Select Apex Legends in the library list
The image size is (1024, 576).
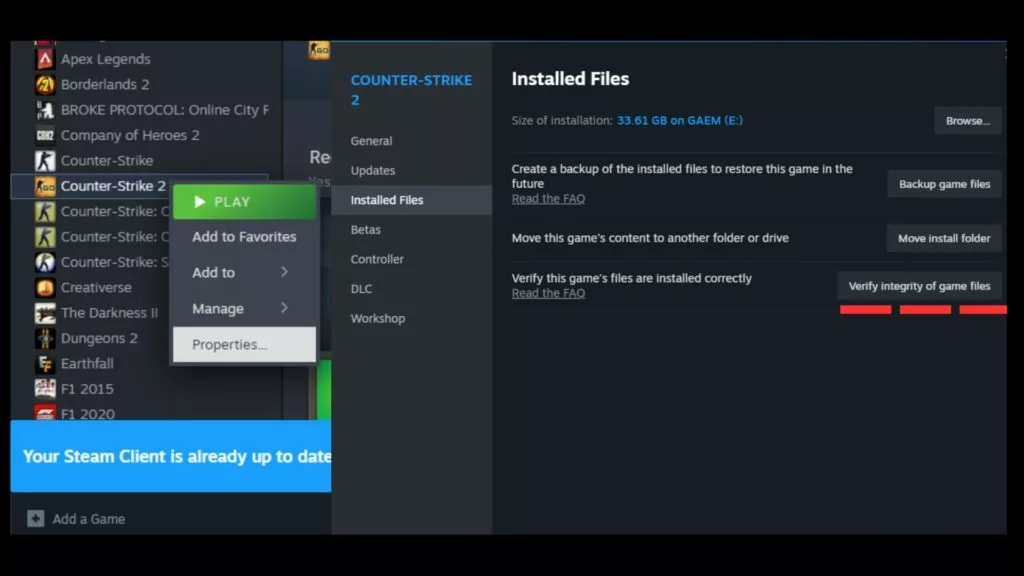click(106, 59)
